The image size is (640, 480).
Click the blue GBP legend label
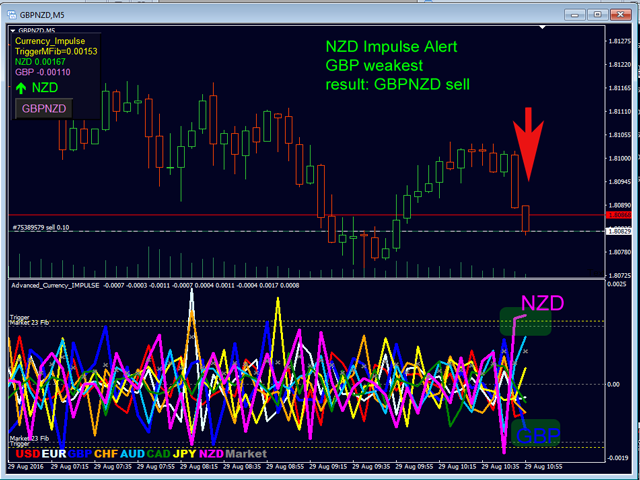click(x=80, y=454)
